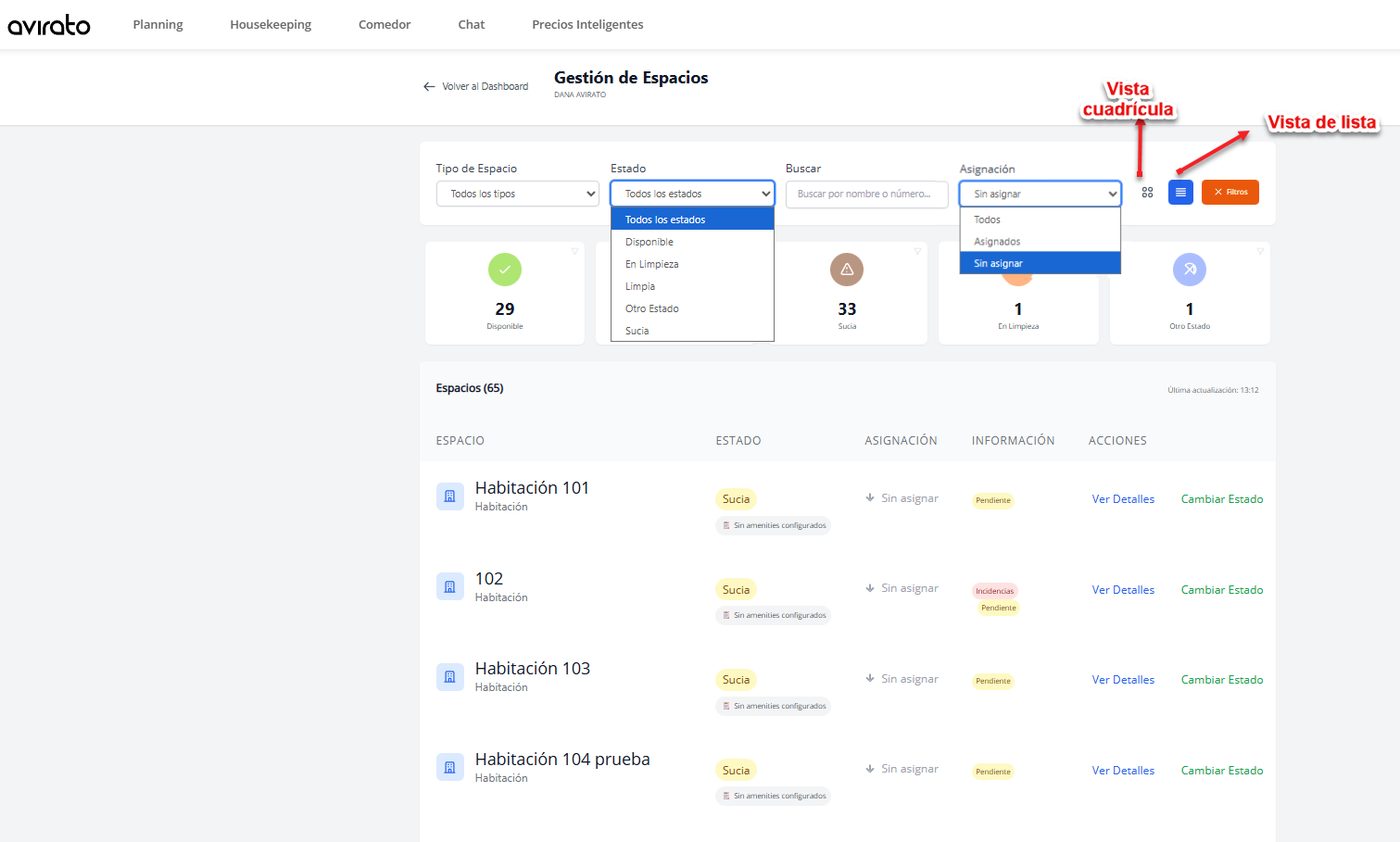Open the Precios Inteligentes tab
The height and width of the screenshot is (842, 1400).
[588, 25]
